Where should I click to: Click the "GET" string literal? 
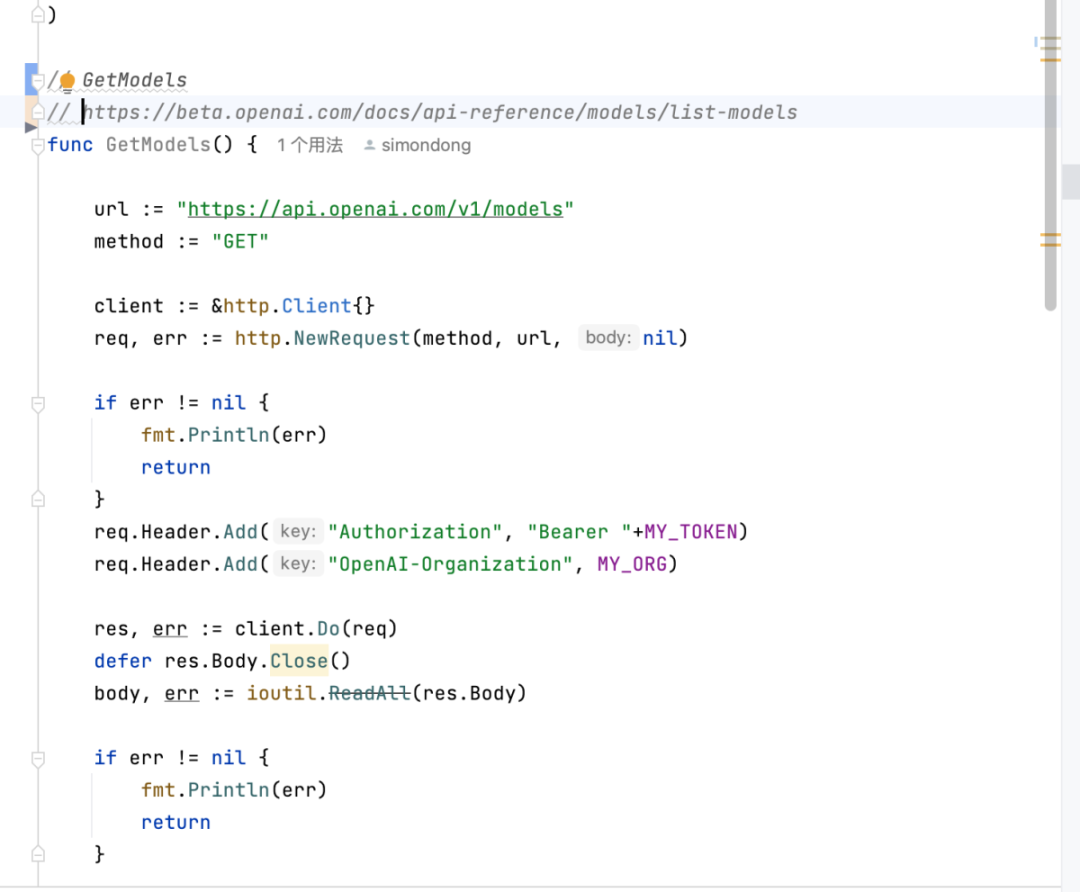click(240, 242)
